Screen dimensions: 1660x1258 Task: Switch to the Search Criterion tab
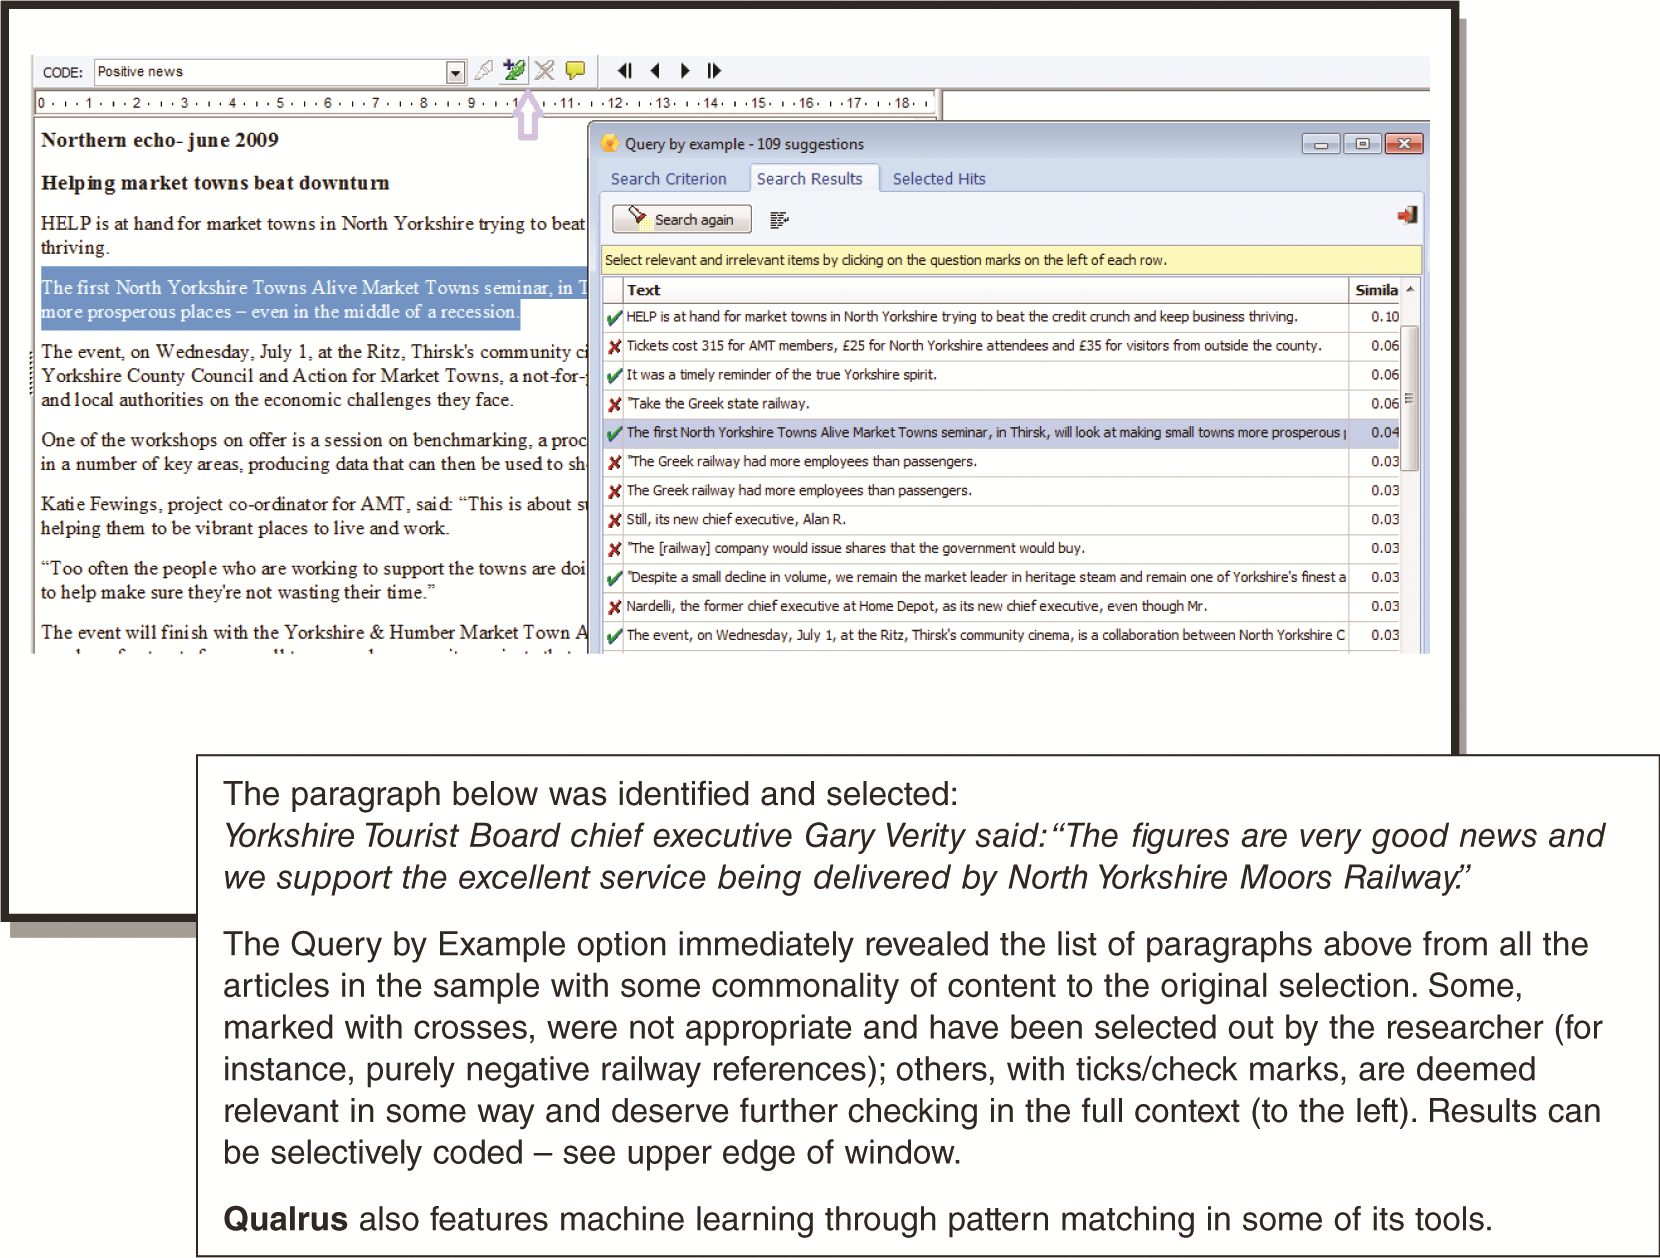(x=669, y=179)
